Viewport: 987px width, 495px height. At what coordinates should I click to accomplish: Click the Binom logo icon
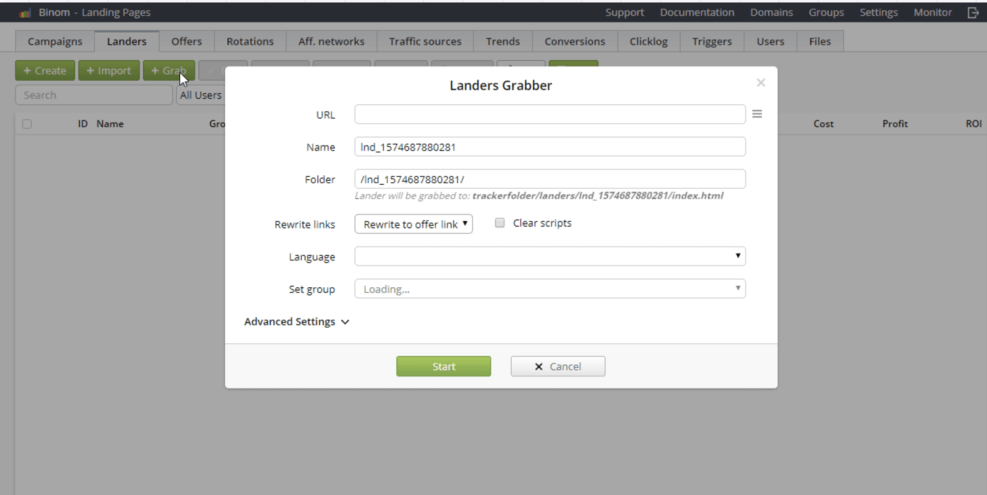click(24, 13)
